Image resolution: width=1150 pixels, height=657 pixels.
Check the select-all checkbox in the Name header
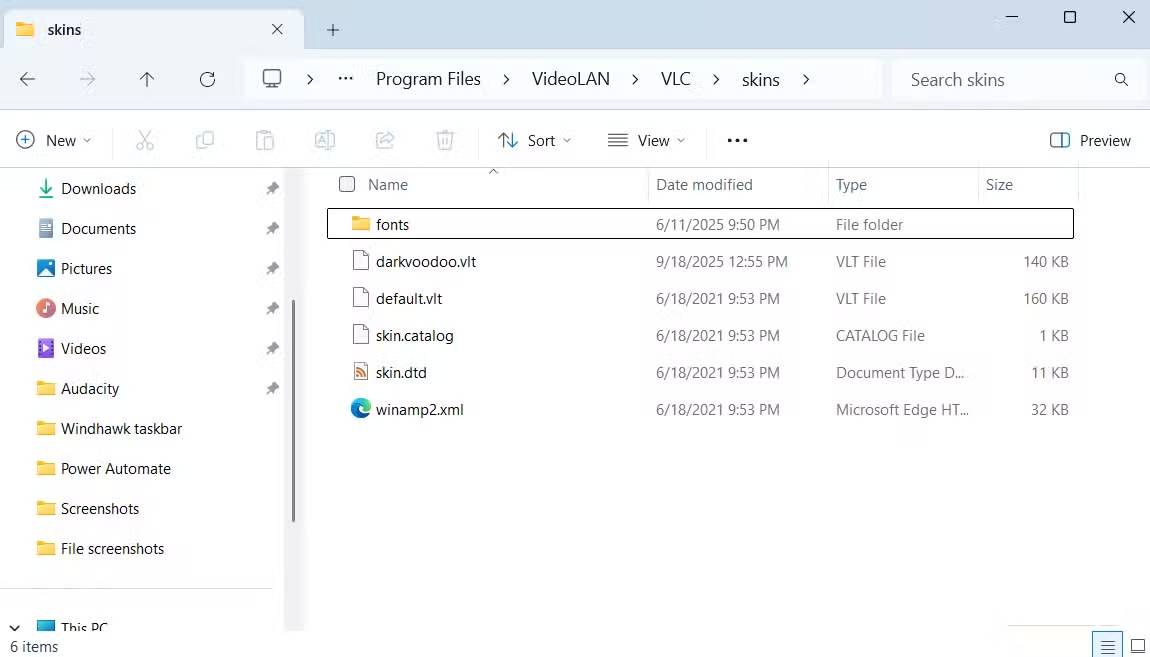(346, 184)
